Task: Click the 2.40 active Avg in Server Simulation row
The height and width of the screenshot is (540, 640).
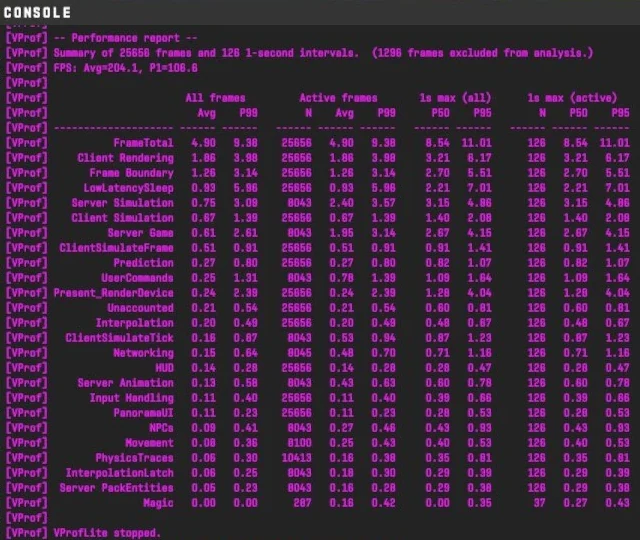Action: (341, 203)
